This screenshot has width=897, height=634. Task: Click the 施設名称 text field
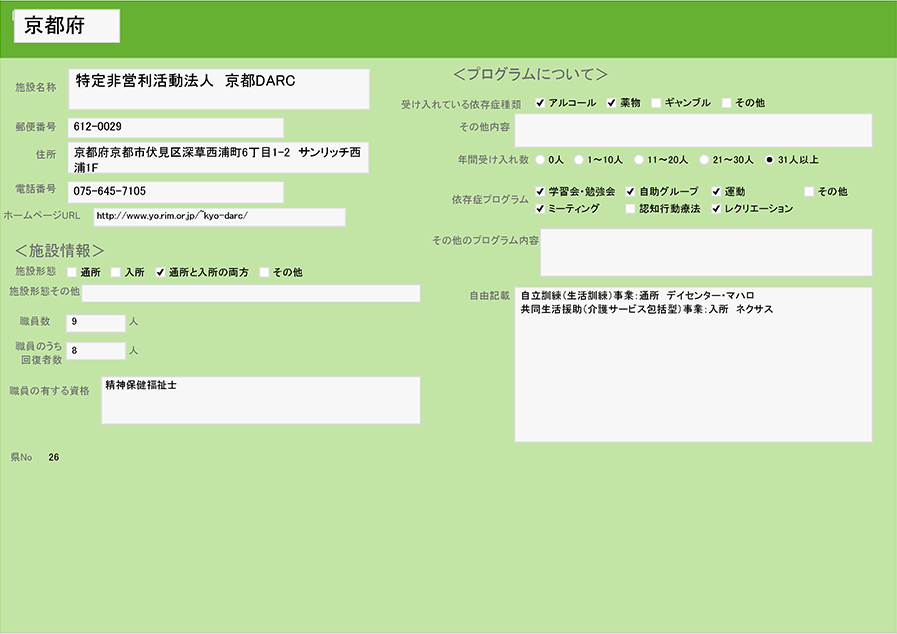tap(219, 89)
